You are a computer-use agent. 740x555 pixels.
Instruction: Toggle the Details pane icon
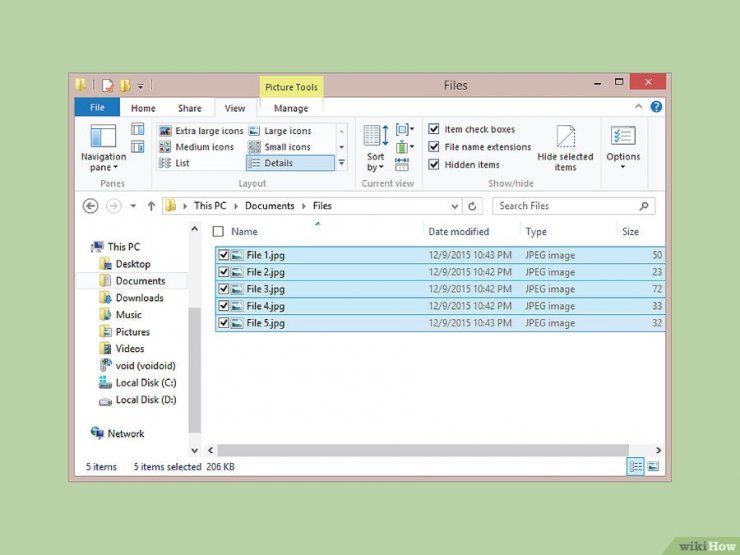coord(137,147)
